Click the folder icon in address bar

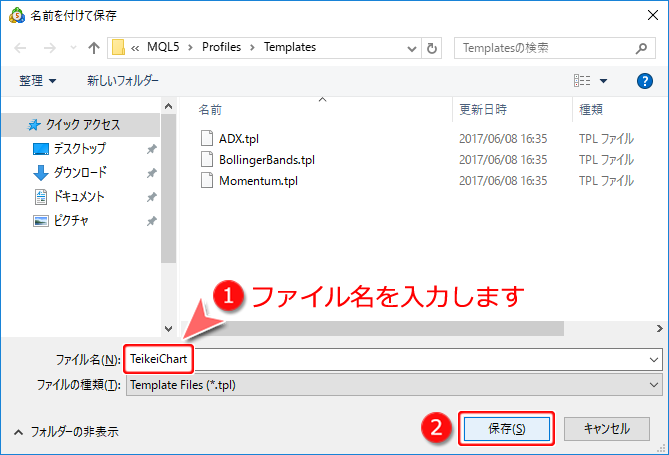[118, 47]
